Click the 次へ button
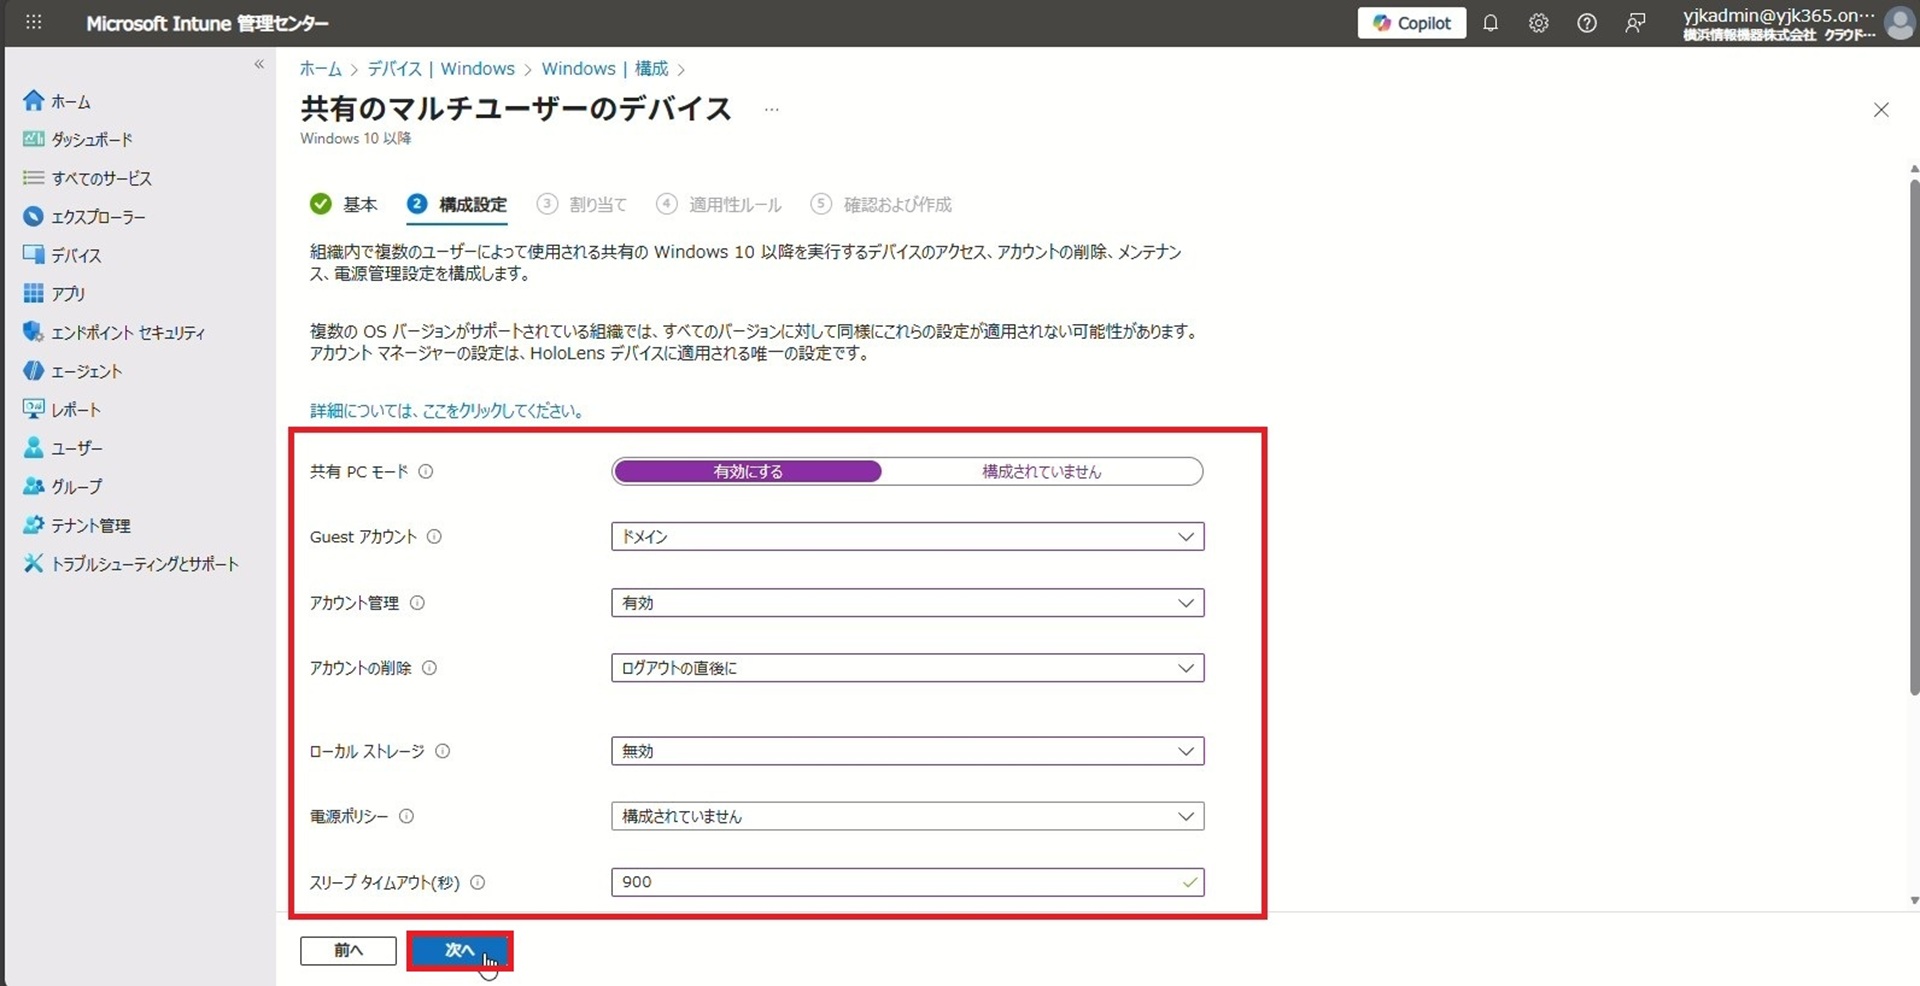 459,951
